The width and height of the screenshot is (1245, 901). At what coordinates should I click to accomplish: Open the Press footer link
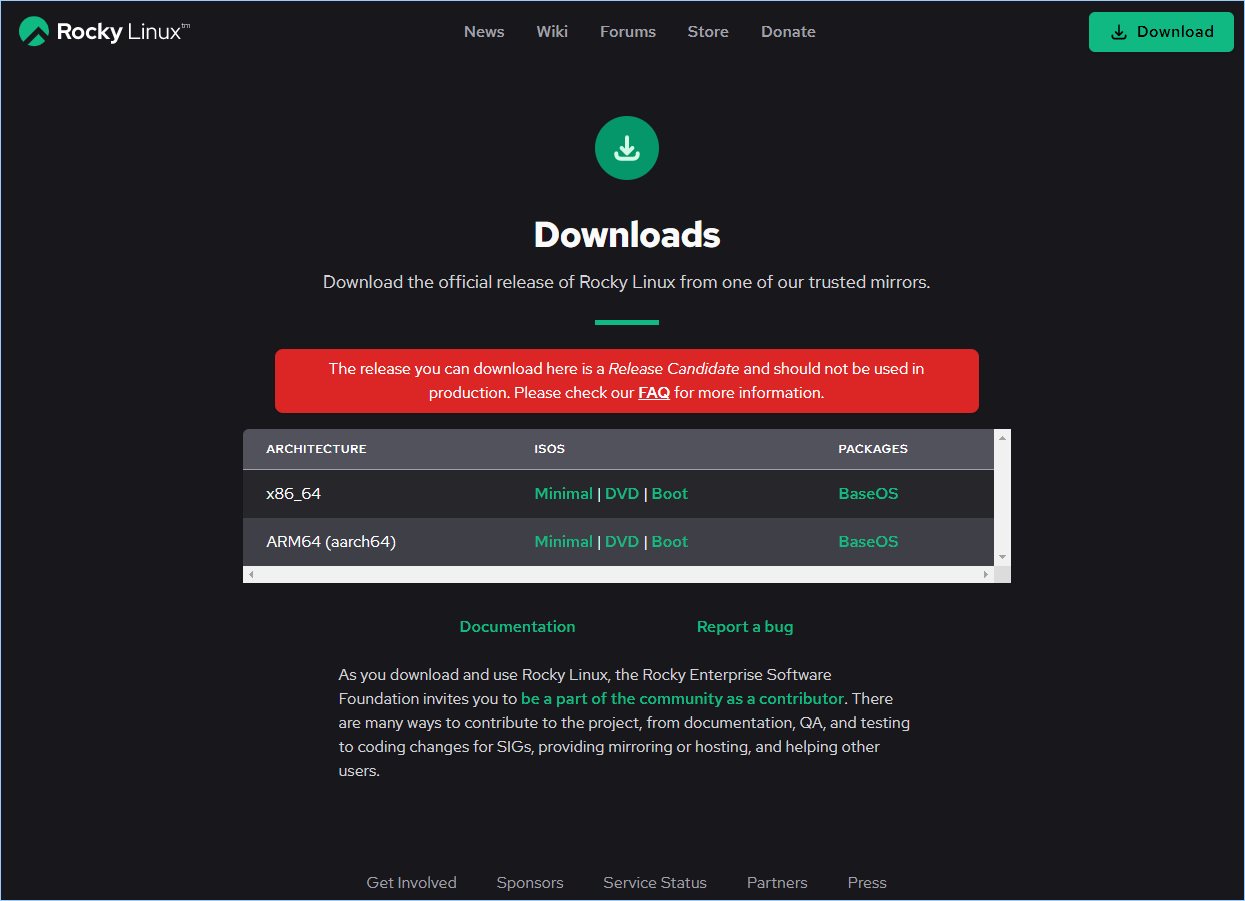click(867, 883)
